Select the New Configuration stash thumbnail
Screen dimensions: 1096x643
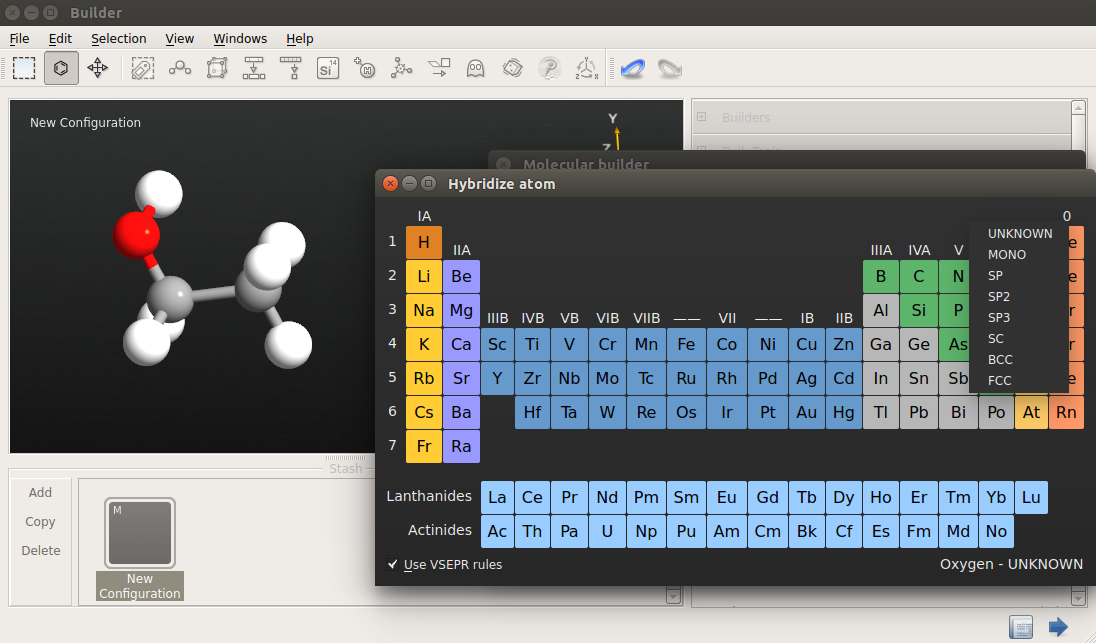point(140,534)
